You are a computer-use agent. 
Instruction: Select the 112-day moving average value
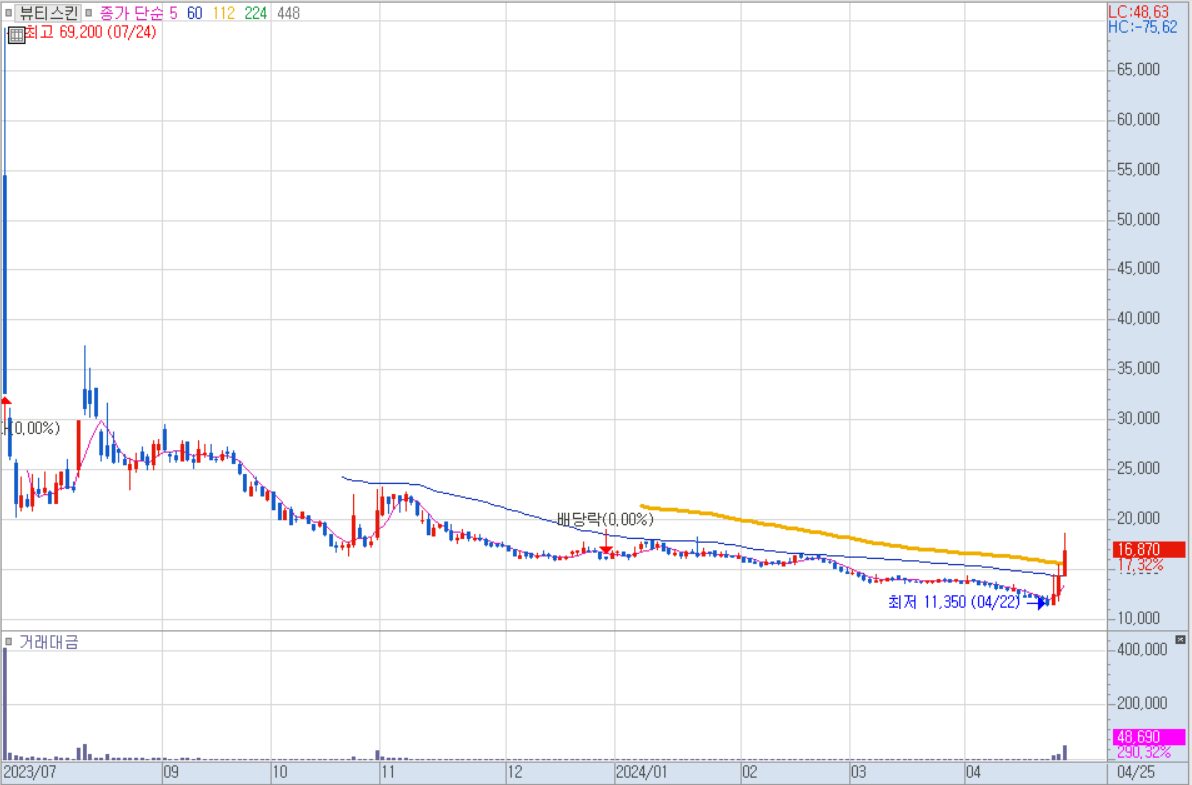224,13
